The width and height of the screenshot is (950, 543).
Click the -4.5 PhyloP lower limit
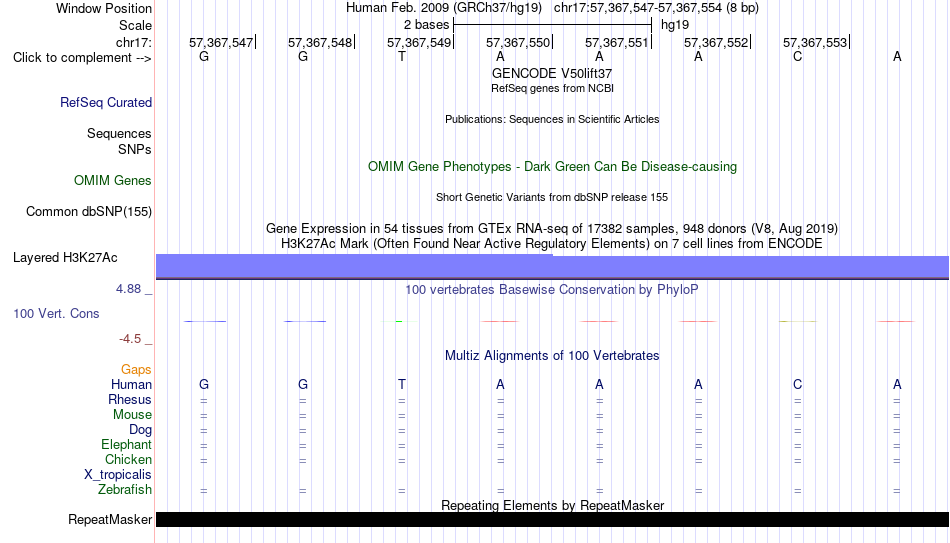pyautogui.click(x=130, y=339)
